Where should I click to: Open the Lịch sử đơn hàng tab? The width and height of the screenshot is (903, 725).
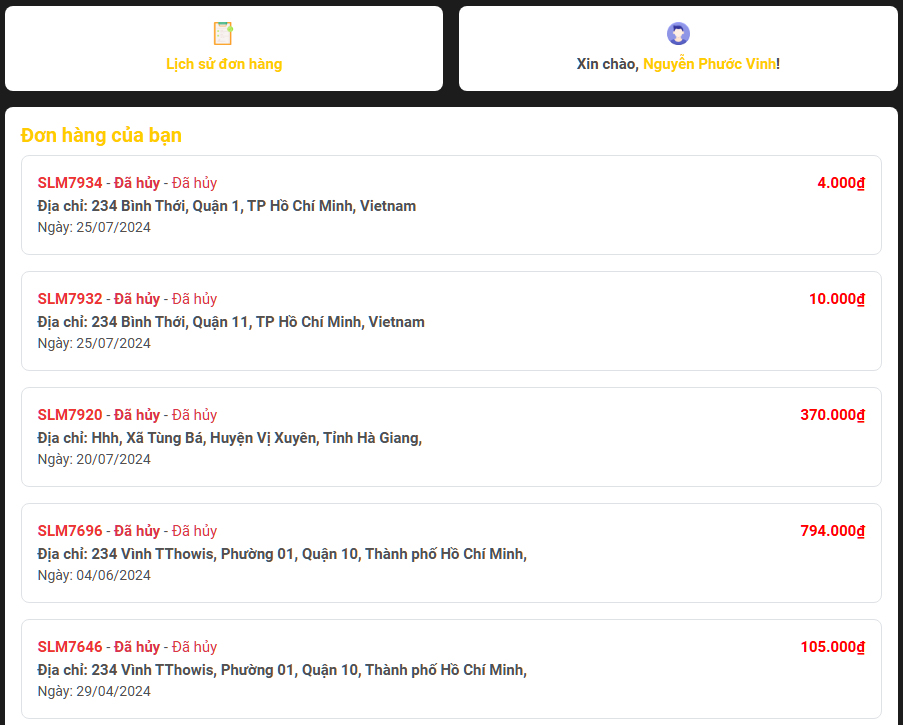coord(224,64)
